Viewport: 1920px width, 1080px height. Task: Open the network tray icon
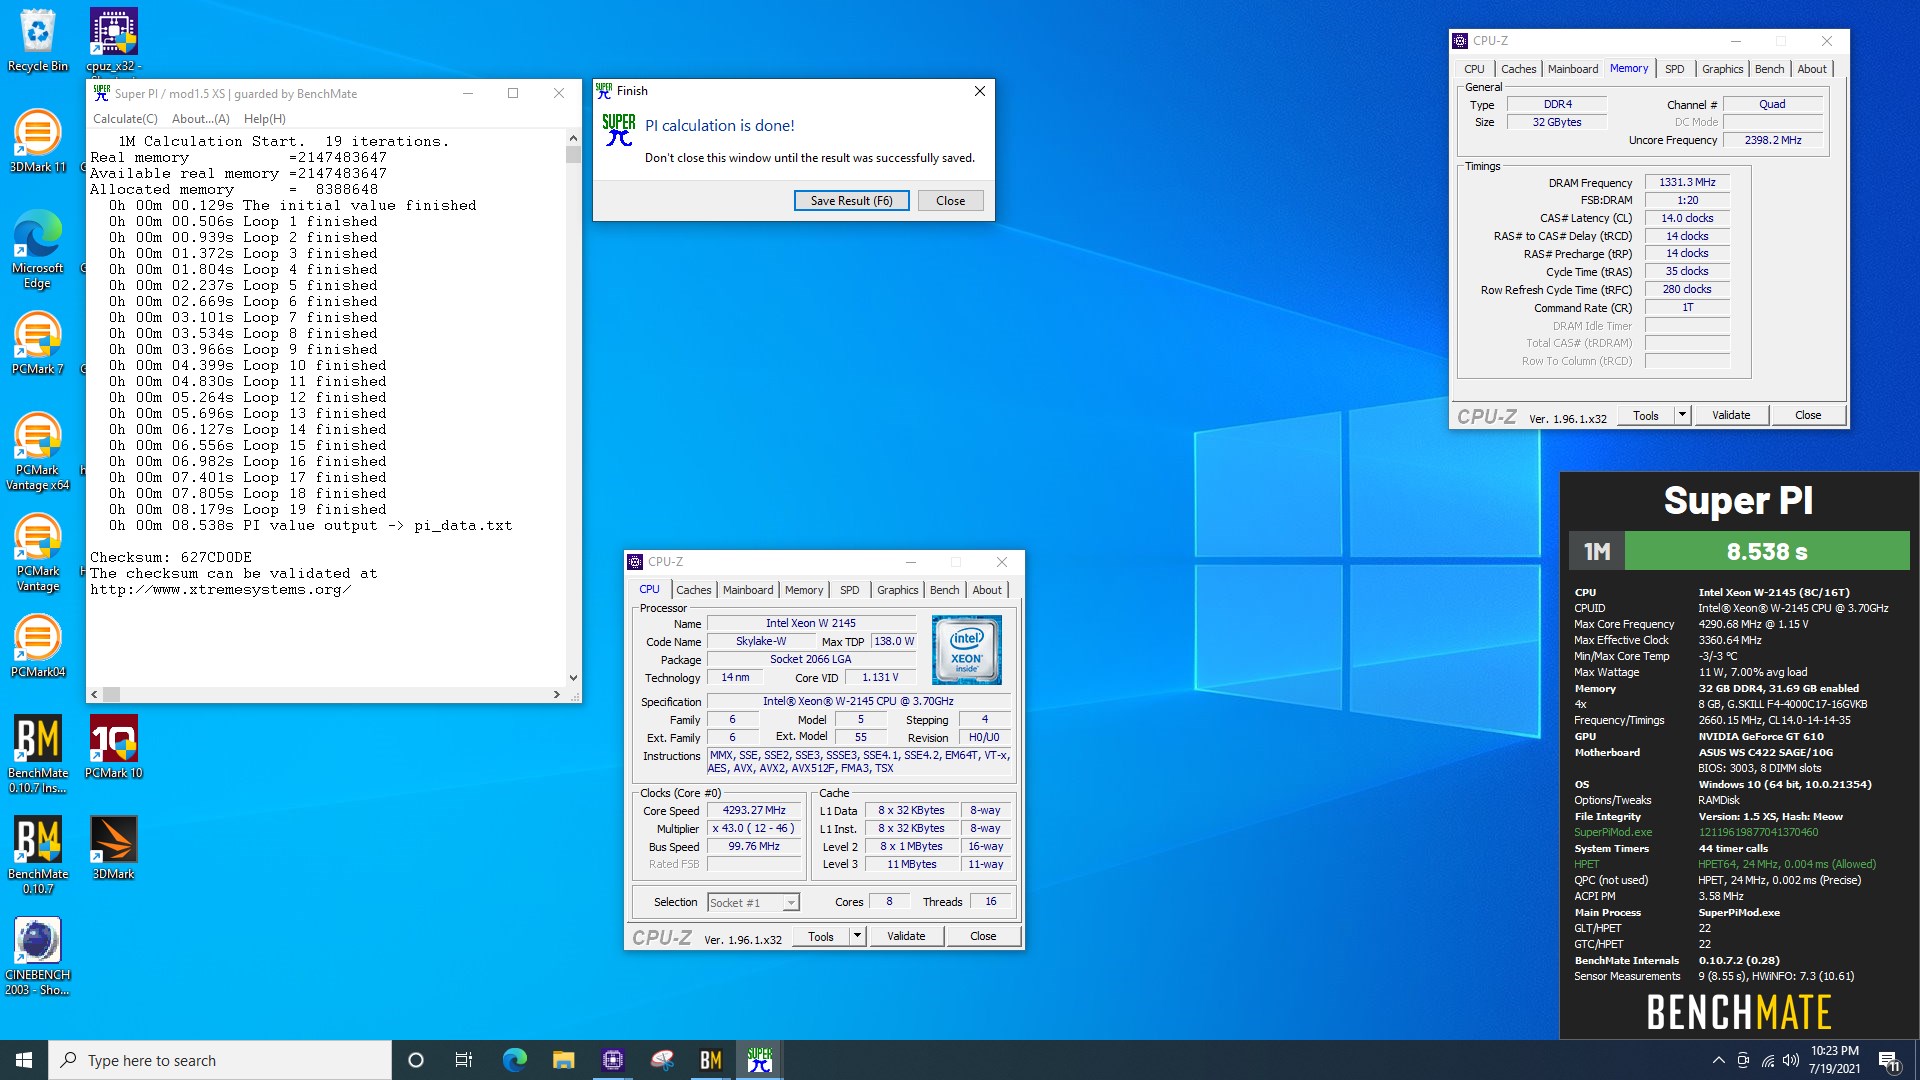(x=1767, y=1060)
